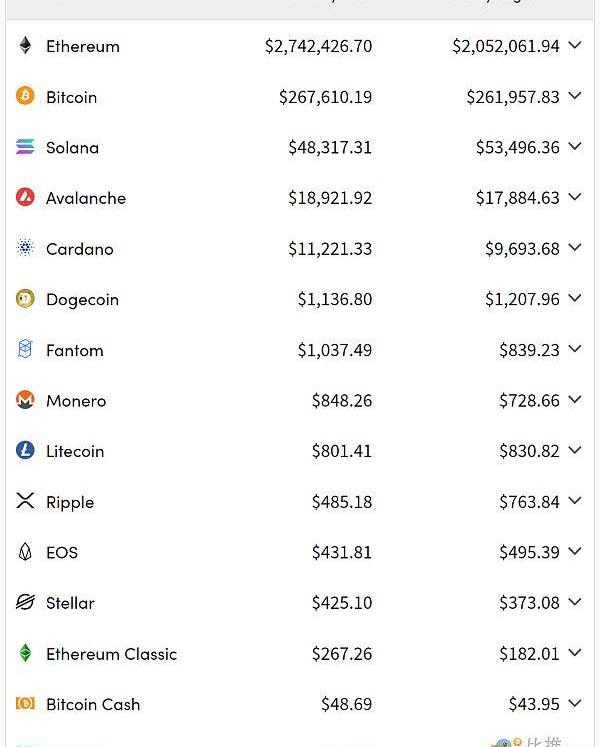Click the Solana striped logo icon

pos(25,147)
